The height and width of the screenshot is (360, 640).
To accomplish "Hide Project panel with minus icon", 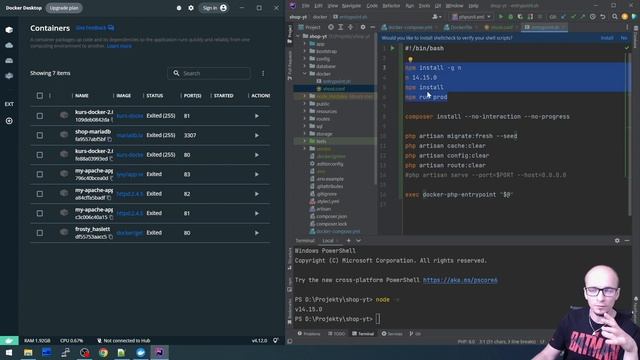I will pyautogui.click(x=372, y=27).
